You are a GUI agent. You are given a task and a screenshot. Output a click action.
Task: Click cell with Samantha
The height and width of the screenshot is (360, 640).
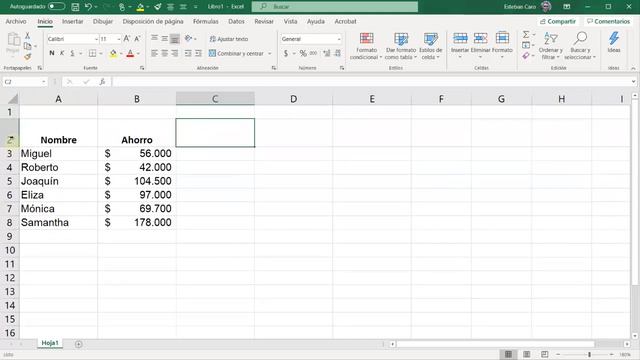coord(58,222)
